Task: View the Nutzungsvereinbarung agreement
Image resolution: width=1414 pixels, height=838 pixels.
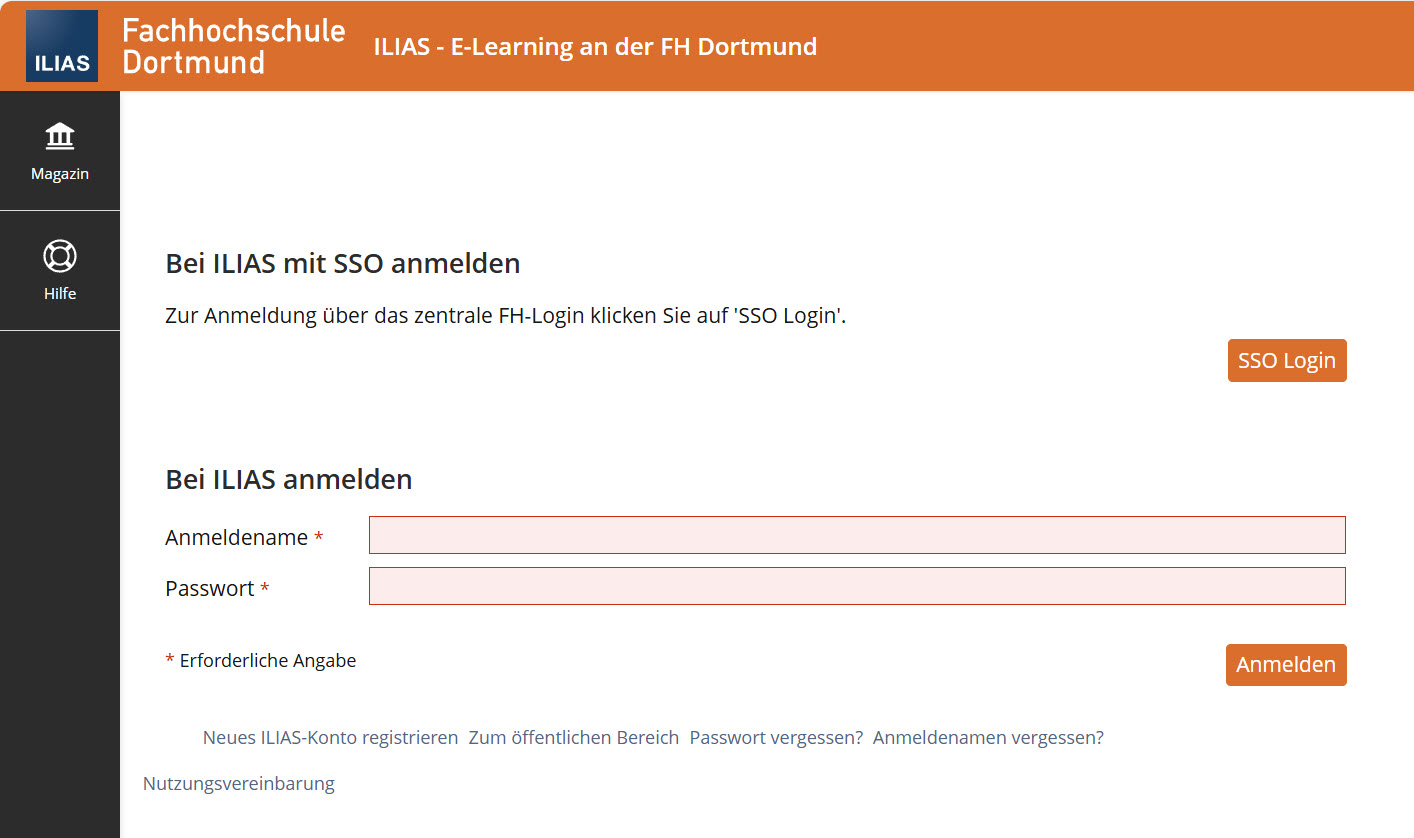Action: [x=238, y=783]
